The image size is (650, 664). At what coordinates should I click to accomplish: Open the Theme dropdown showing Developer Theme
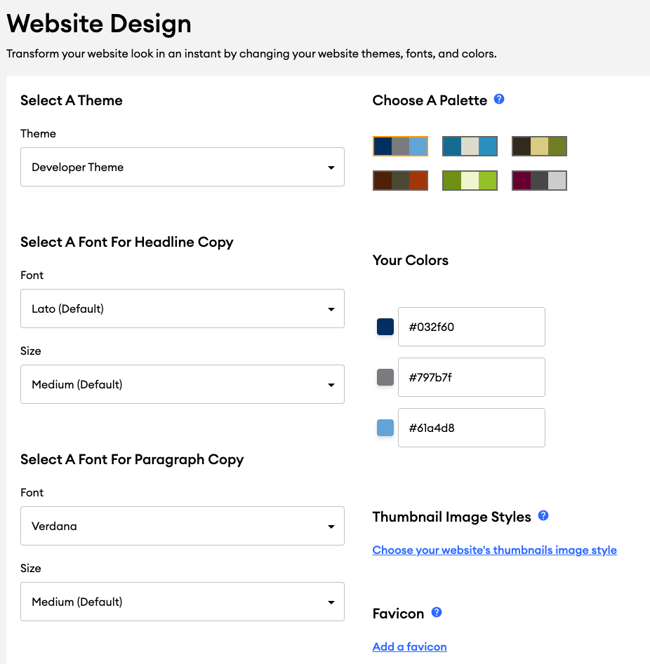[183, 167]
